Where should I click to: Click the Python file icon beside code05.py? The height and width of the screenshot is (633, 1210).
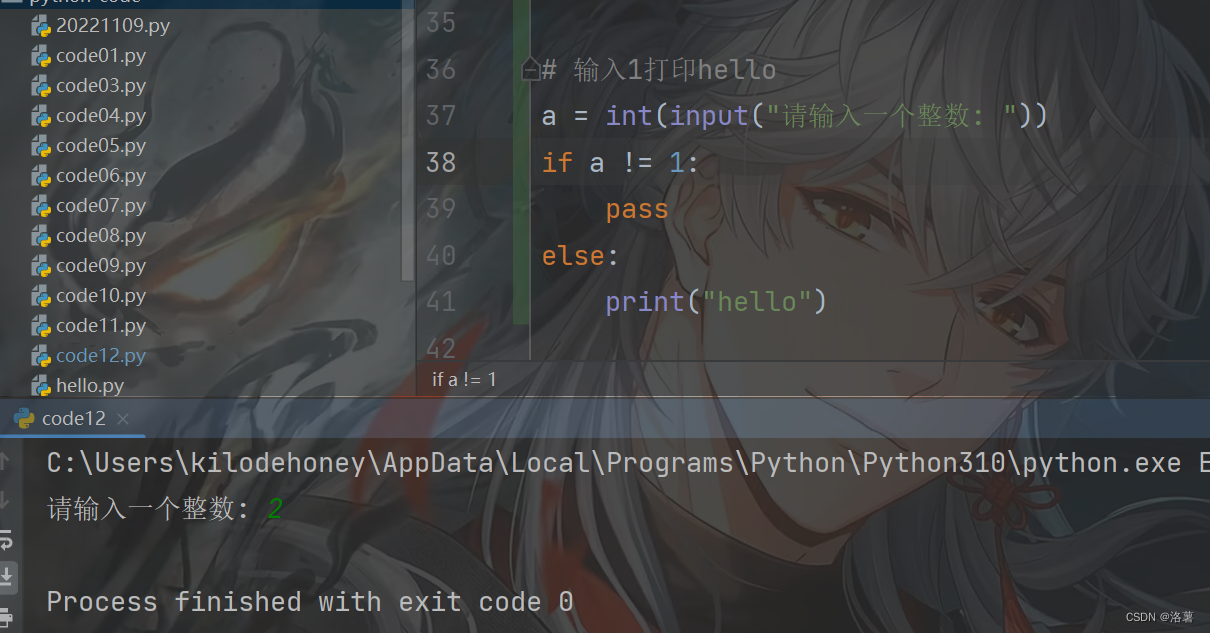click(x=41, y=146)
